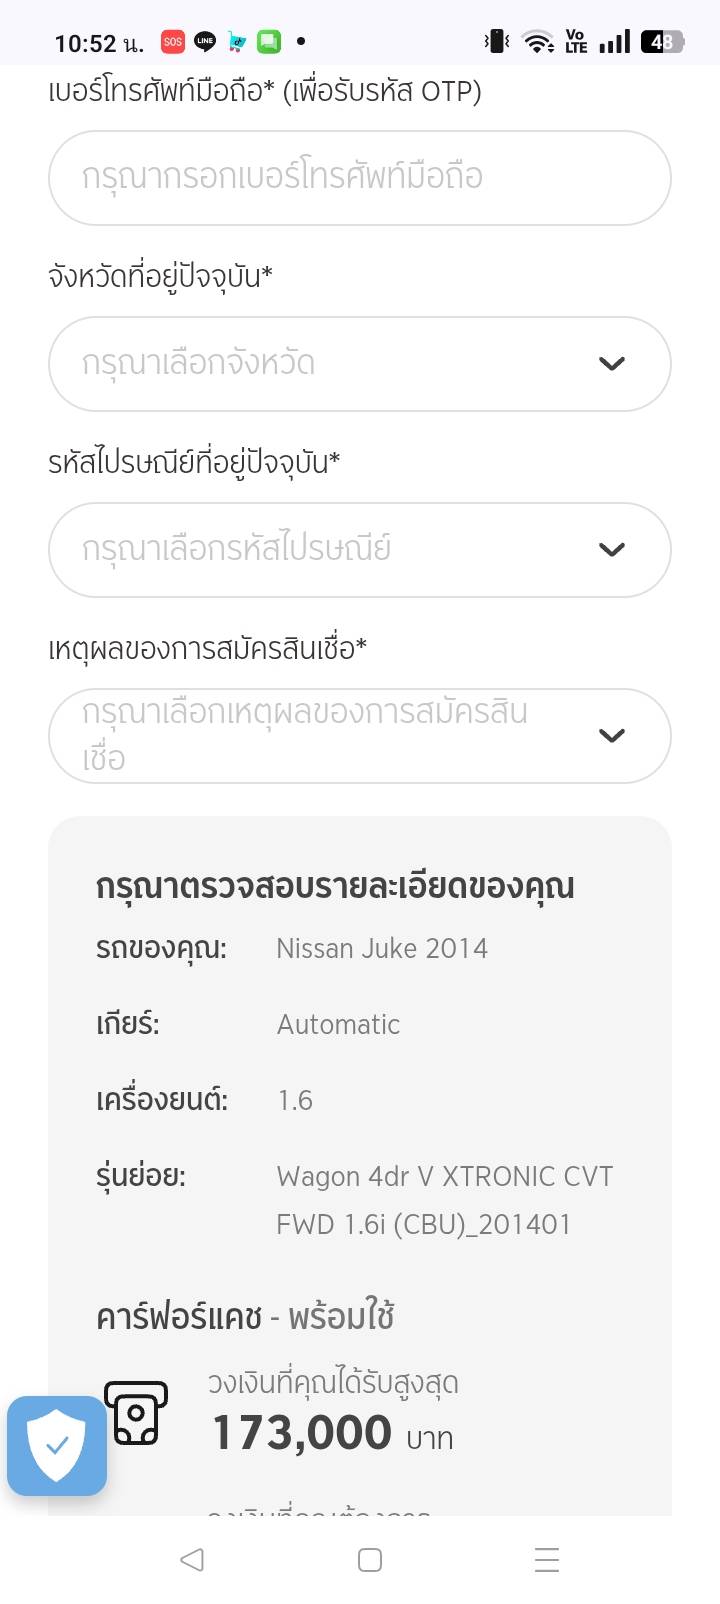Click the province dropdown chevron arrow

[x=612, y=364]
